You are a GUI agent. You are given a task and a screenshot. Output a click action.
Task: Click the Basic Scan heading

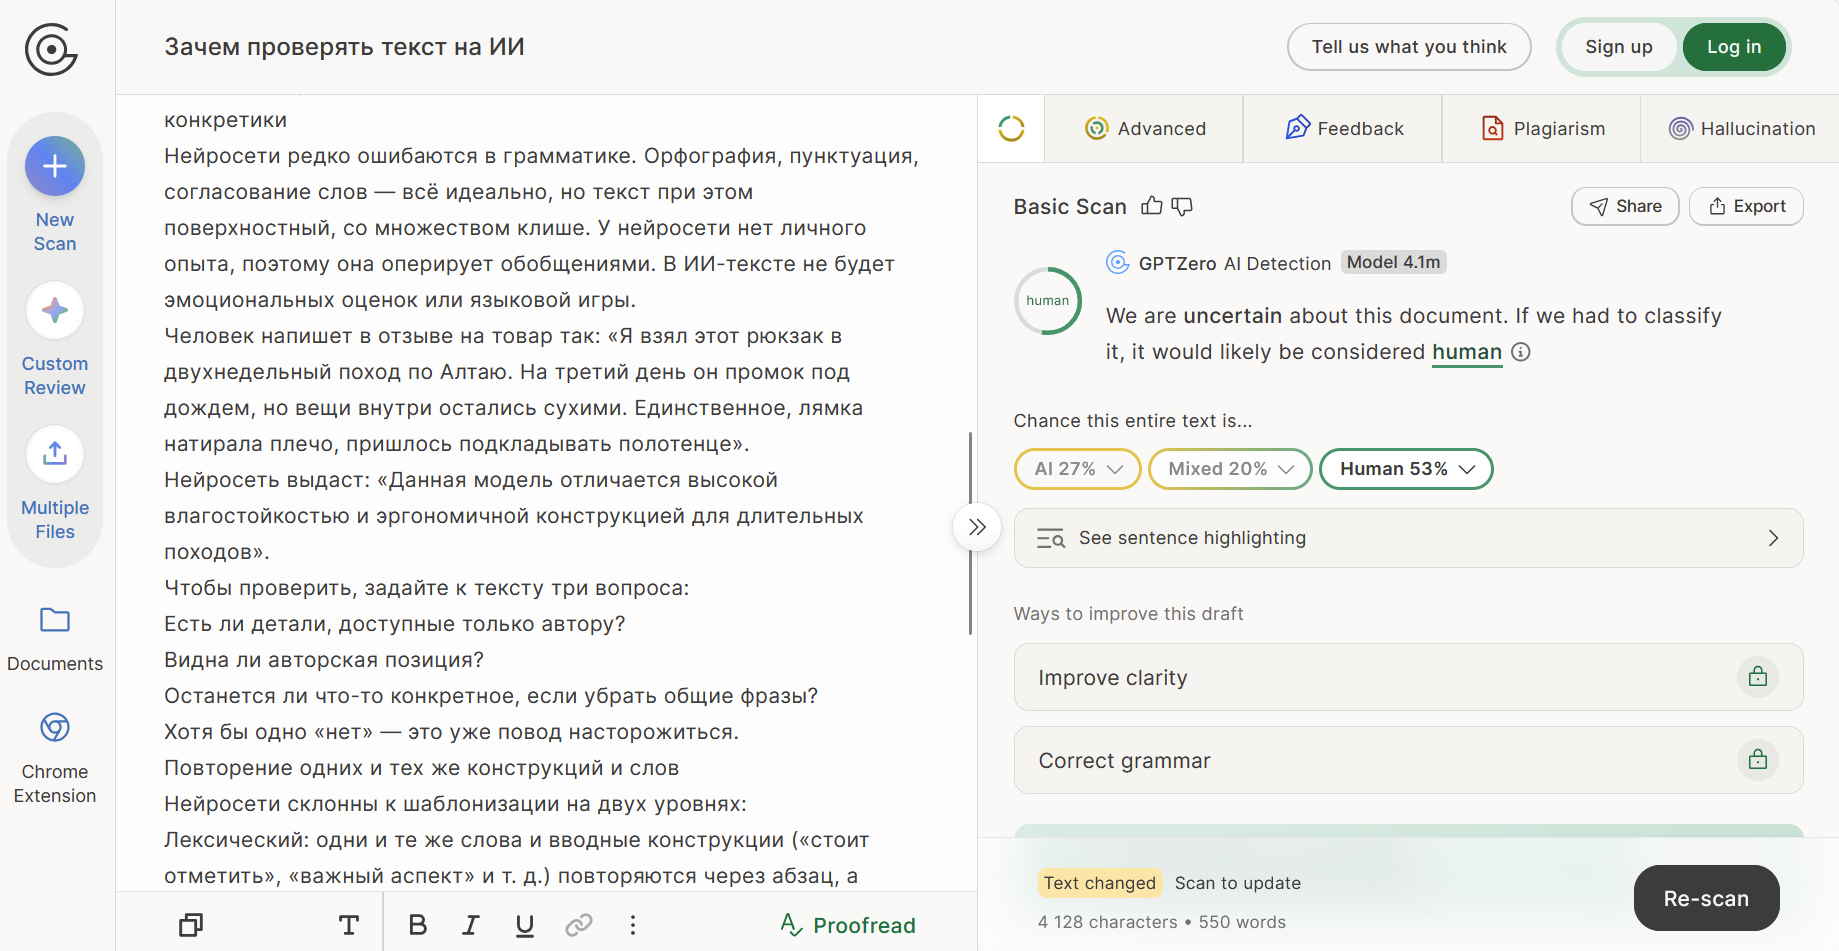click(x=1069, y=206)
